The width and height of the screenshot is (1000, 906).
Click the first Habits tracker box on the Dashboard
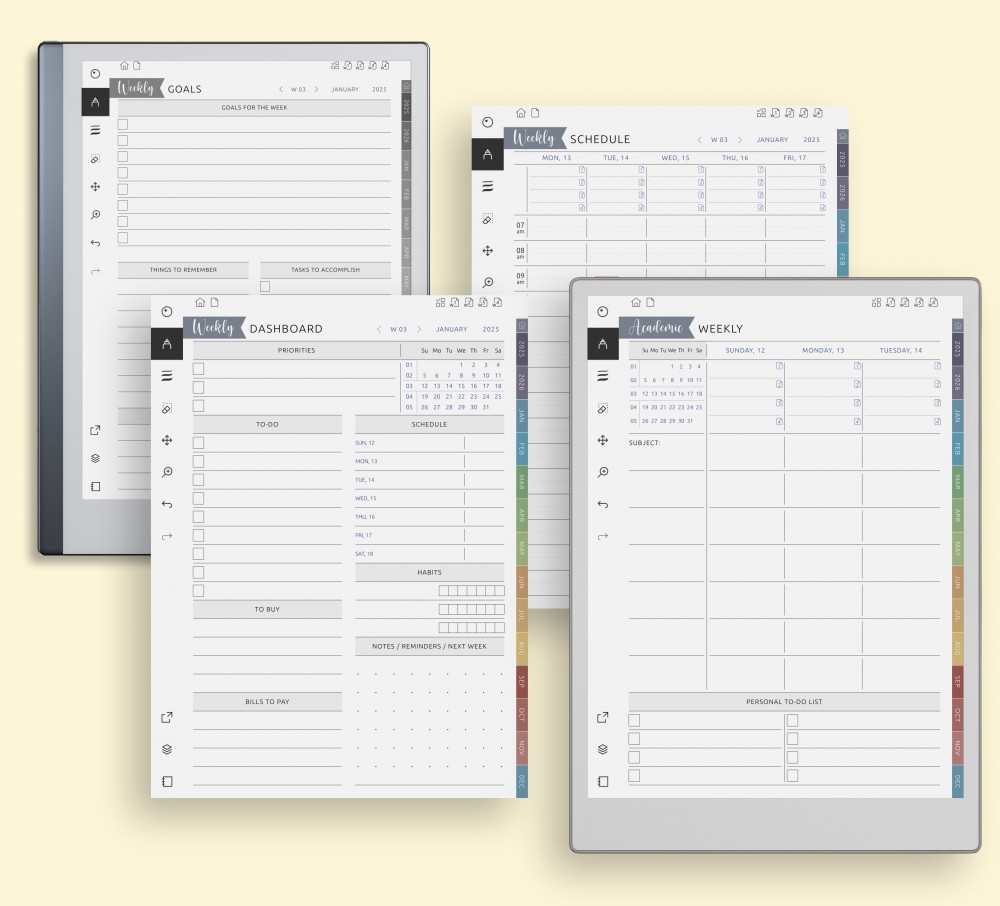tap(443, 591)
